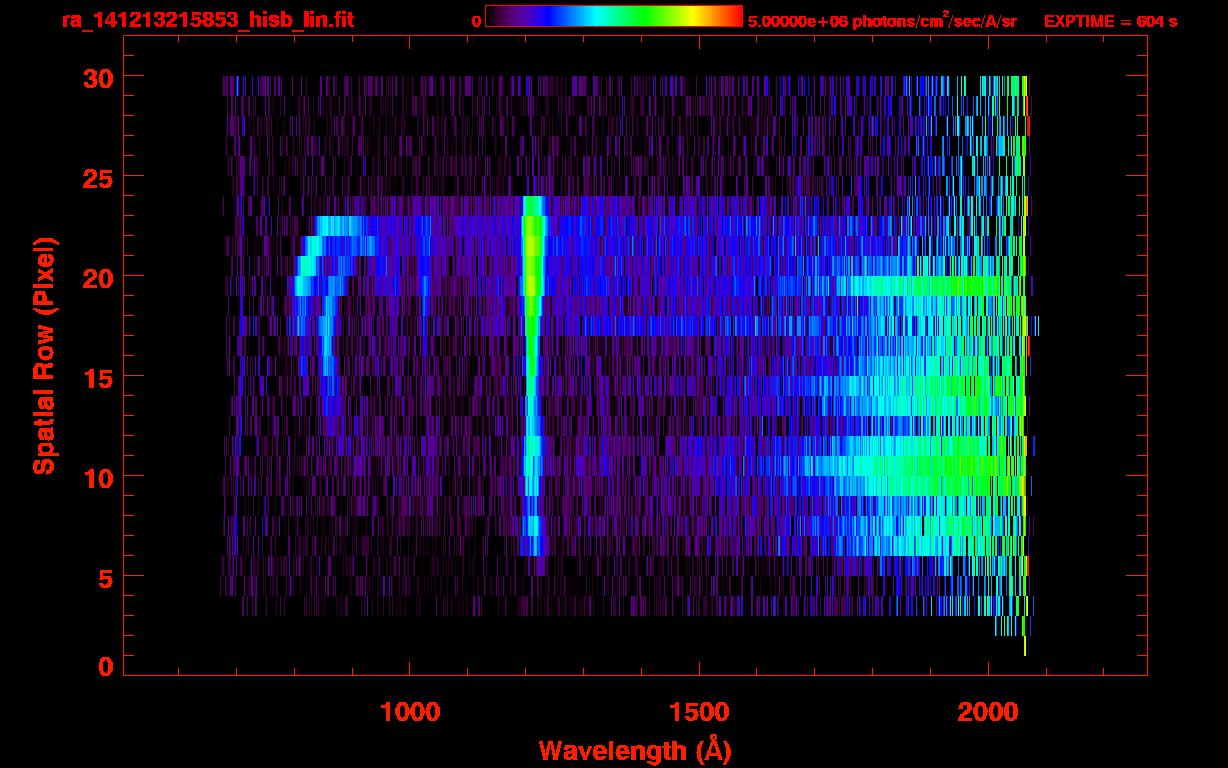Click the 1000 wavelength tick label
The height and width of the screenshot is (768, 1228).
click(410, 712)
